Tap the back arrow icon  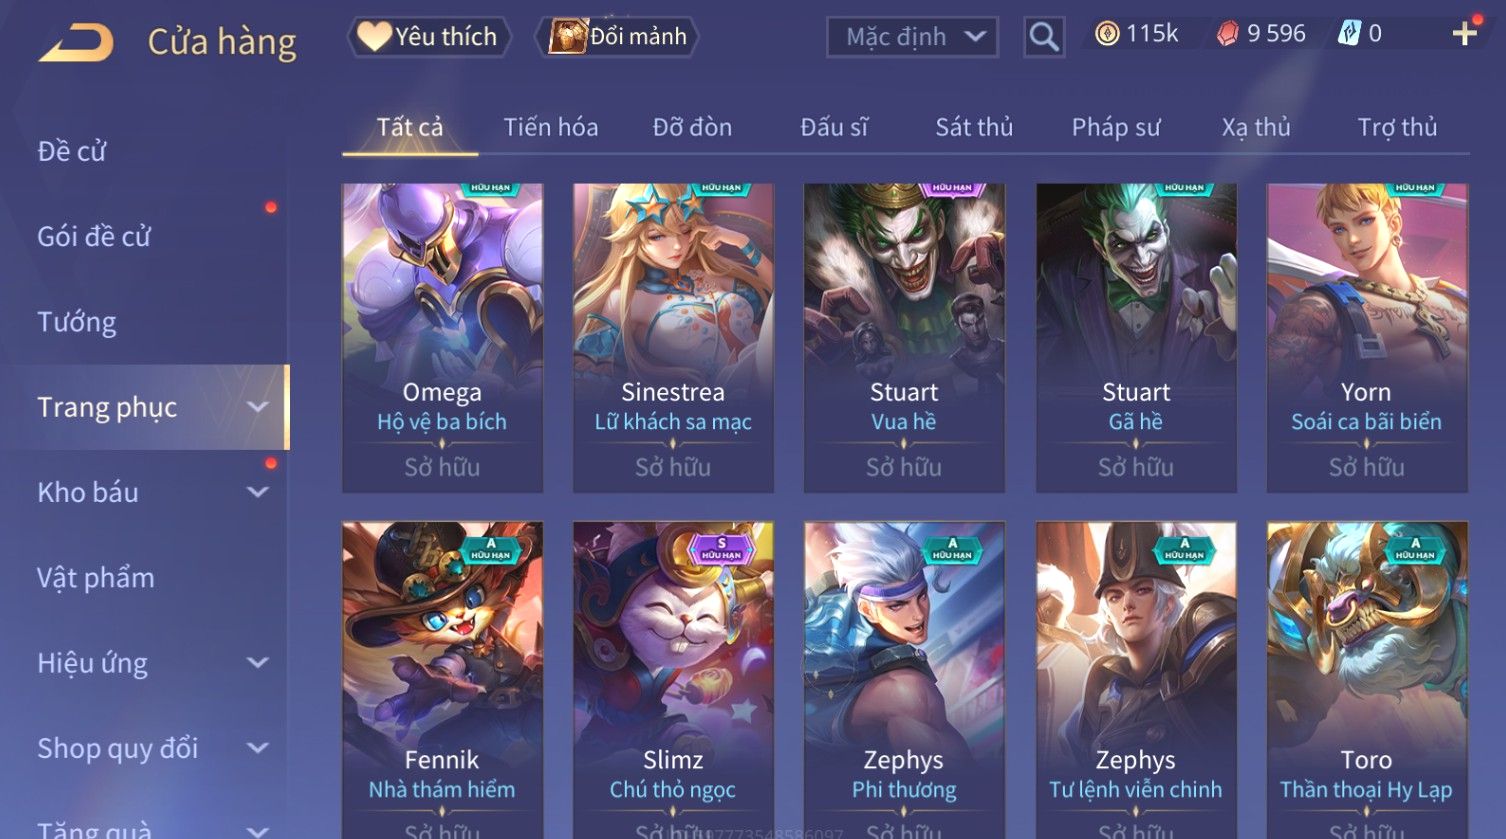(x=76, y=42)
